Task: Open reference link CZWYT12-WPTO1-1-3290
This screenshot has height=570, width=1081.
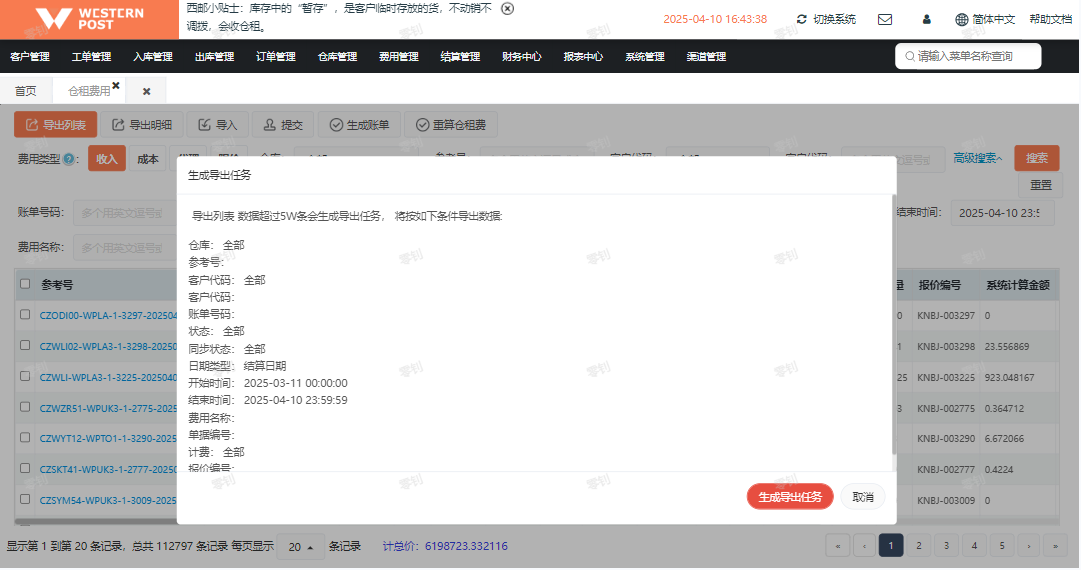Action: coord(108,438)
